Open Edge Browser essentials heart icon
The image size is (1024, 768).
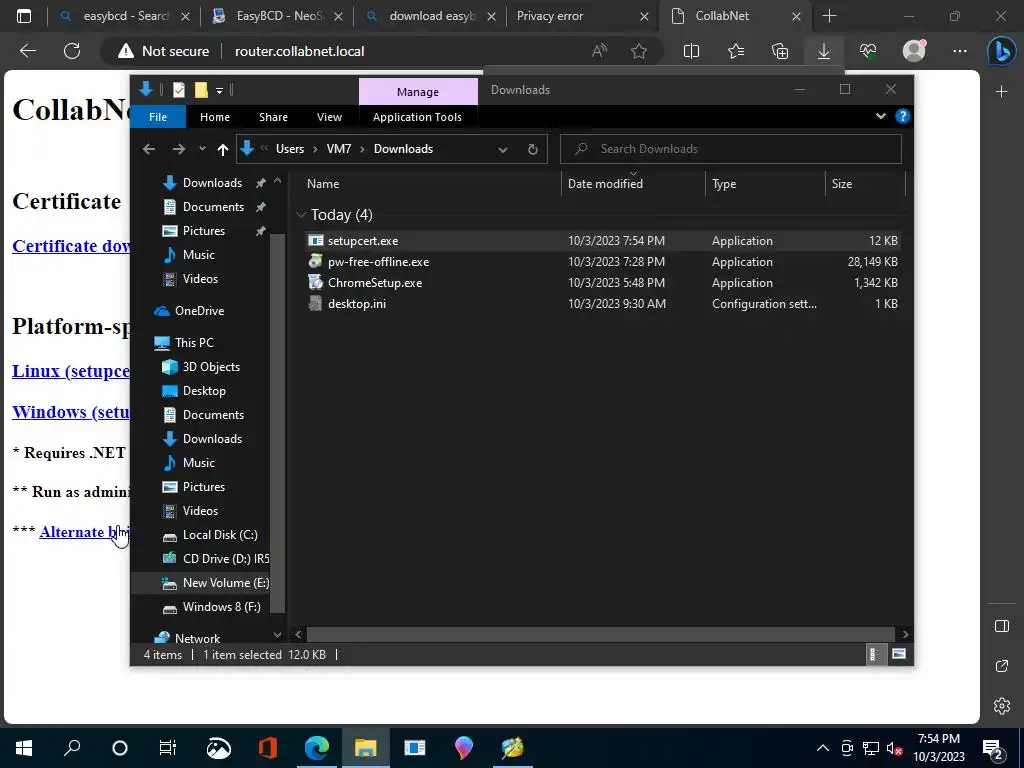[868, 51]
